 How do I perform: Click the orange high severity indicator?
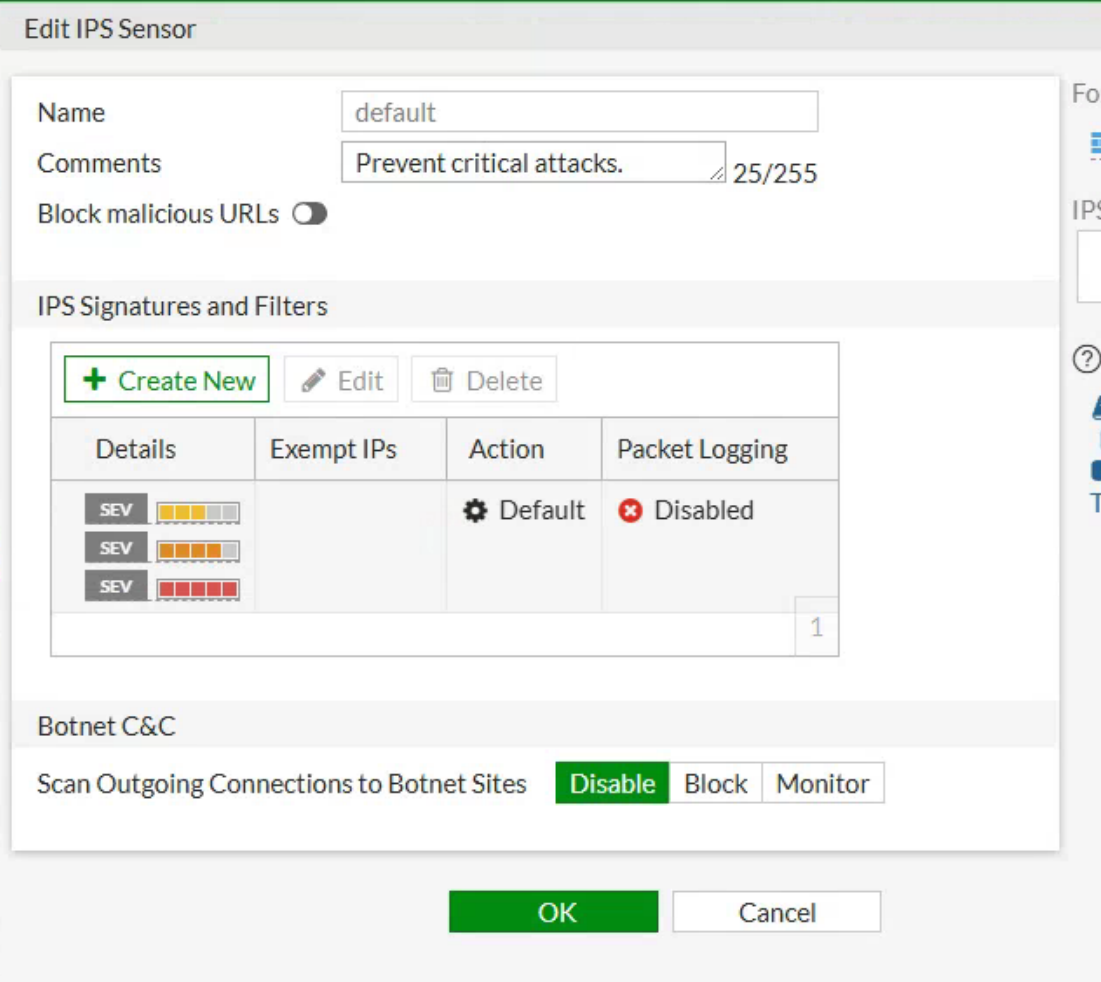click(198, 550)
